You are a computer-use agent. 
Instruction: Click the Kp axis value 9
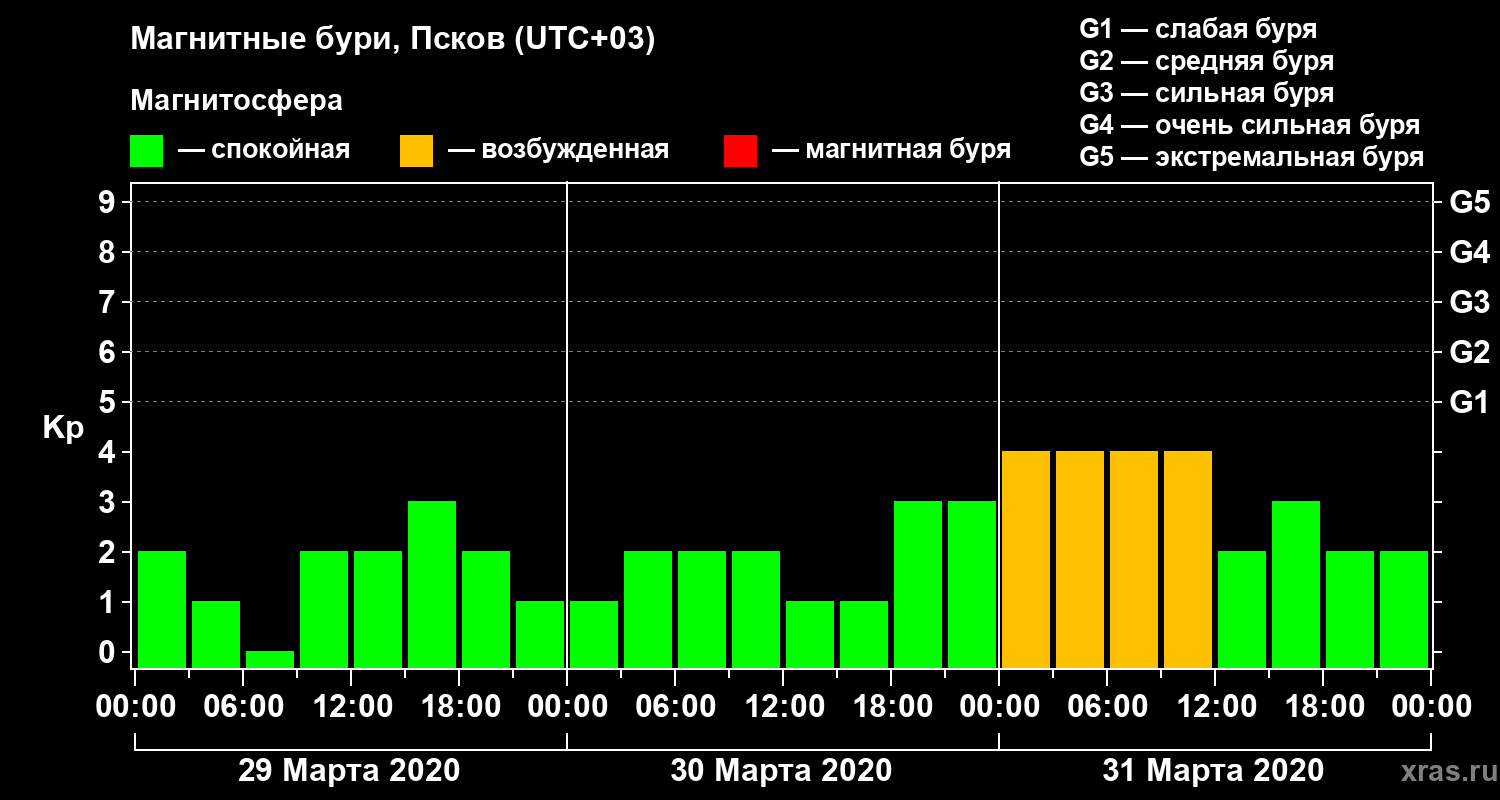point(109,202)
